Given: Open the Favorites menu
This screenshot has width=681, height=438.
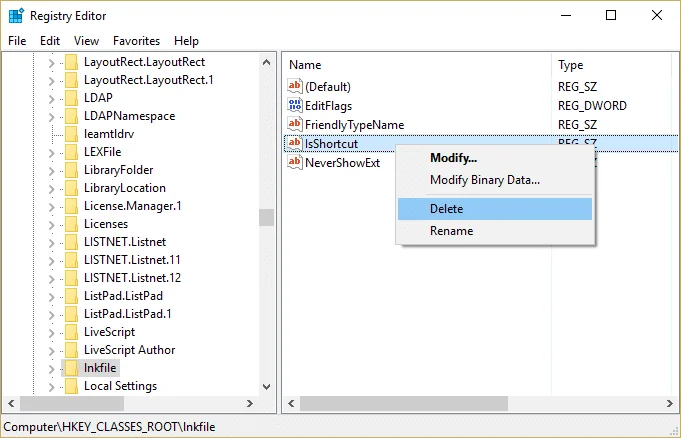Looking at the screenshot, I should click(x=136, y=41).
